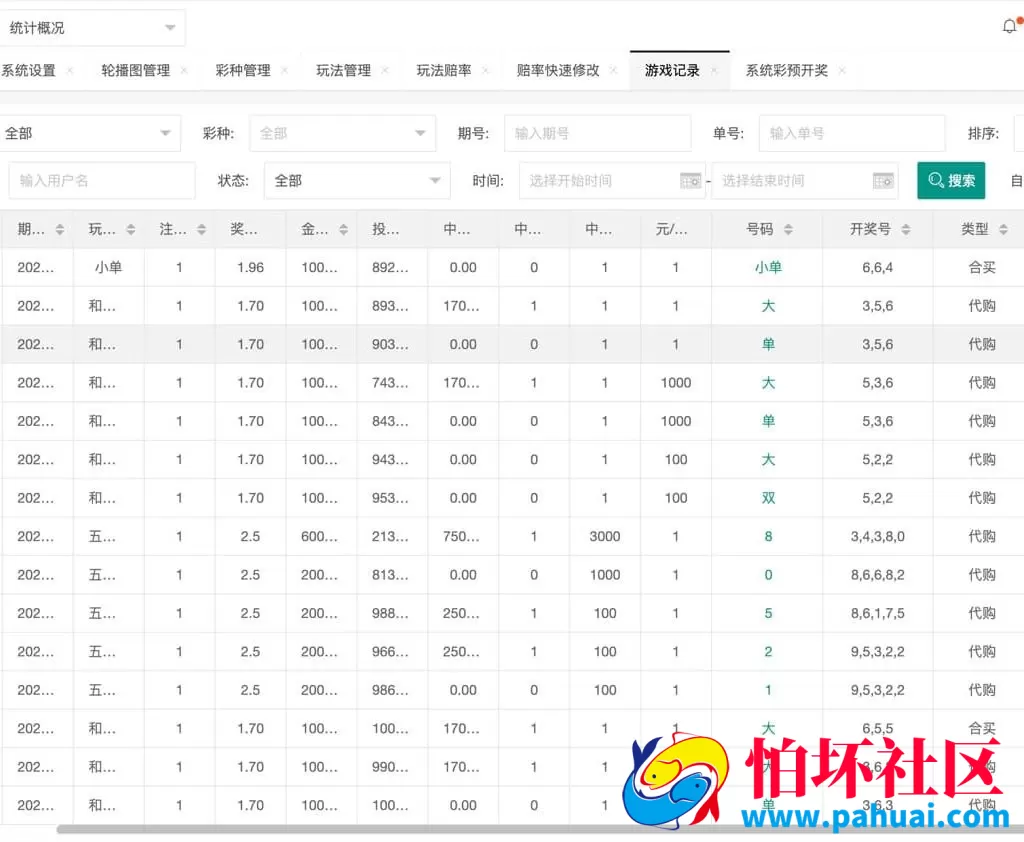Sort the 期号 column using its sort arrows

pyautogui.click(x=60, y=229)
